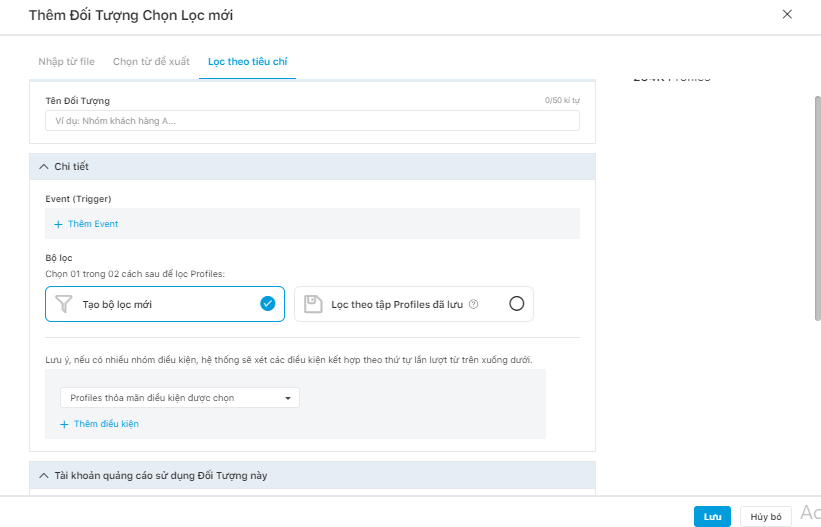
Task: Focus the 'Tên Đối Tượng' name input field
Action: pos(312,120)
